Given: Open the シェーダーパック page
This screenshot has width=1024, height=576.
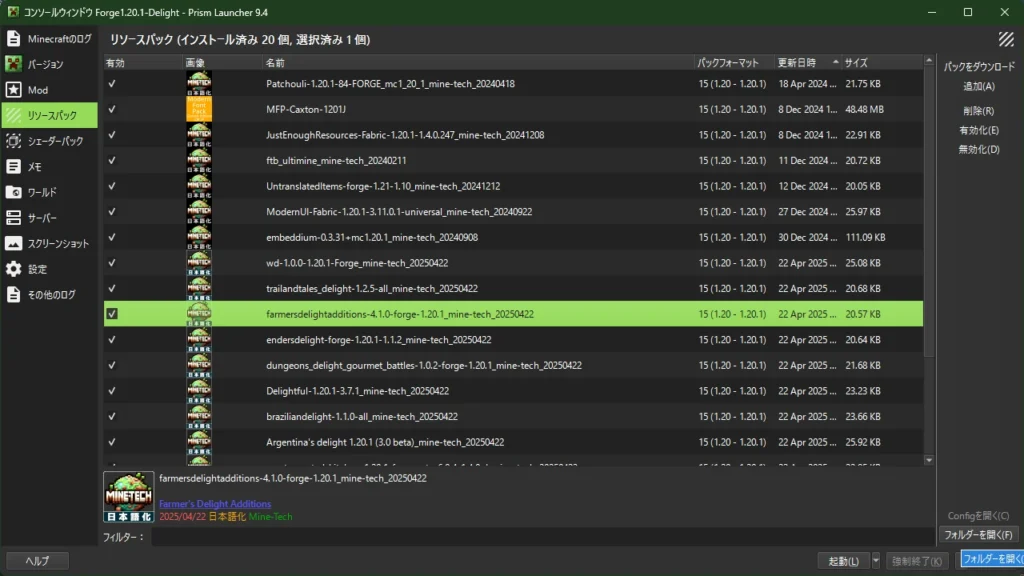Looking at the screenshot, I should [x=50, y=141].
